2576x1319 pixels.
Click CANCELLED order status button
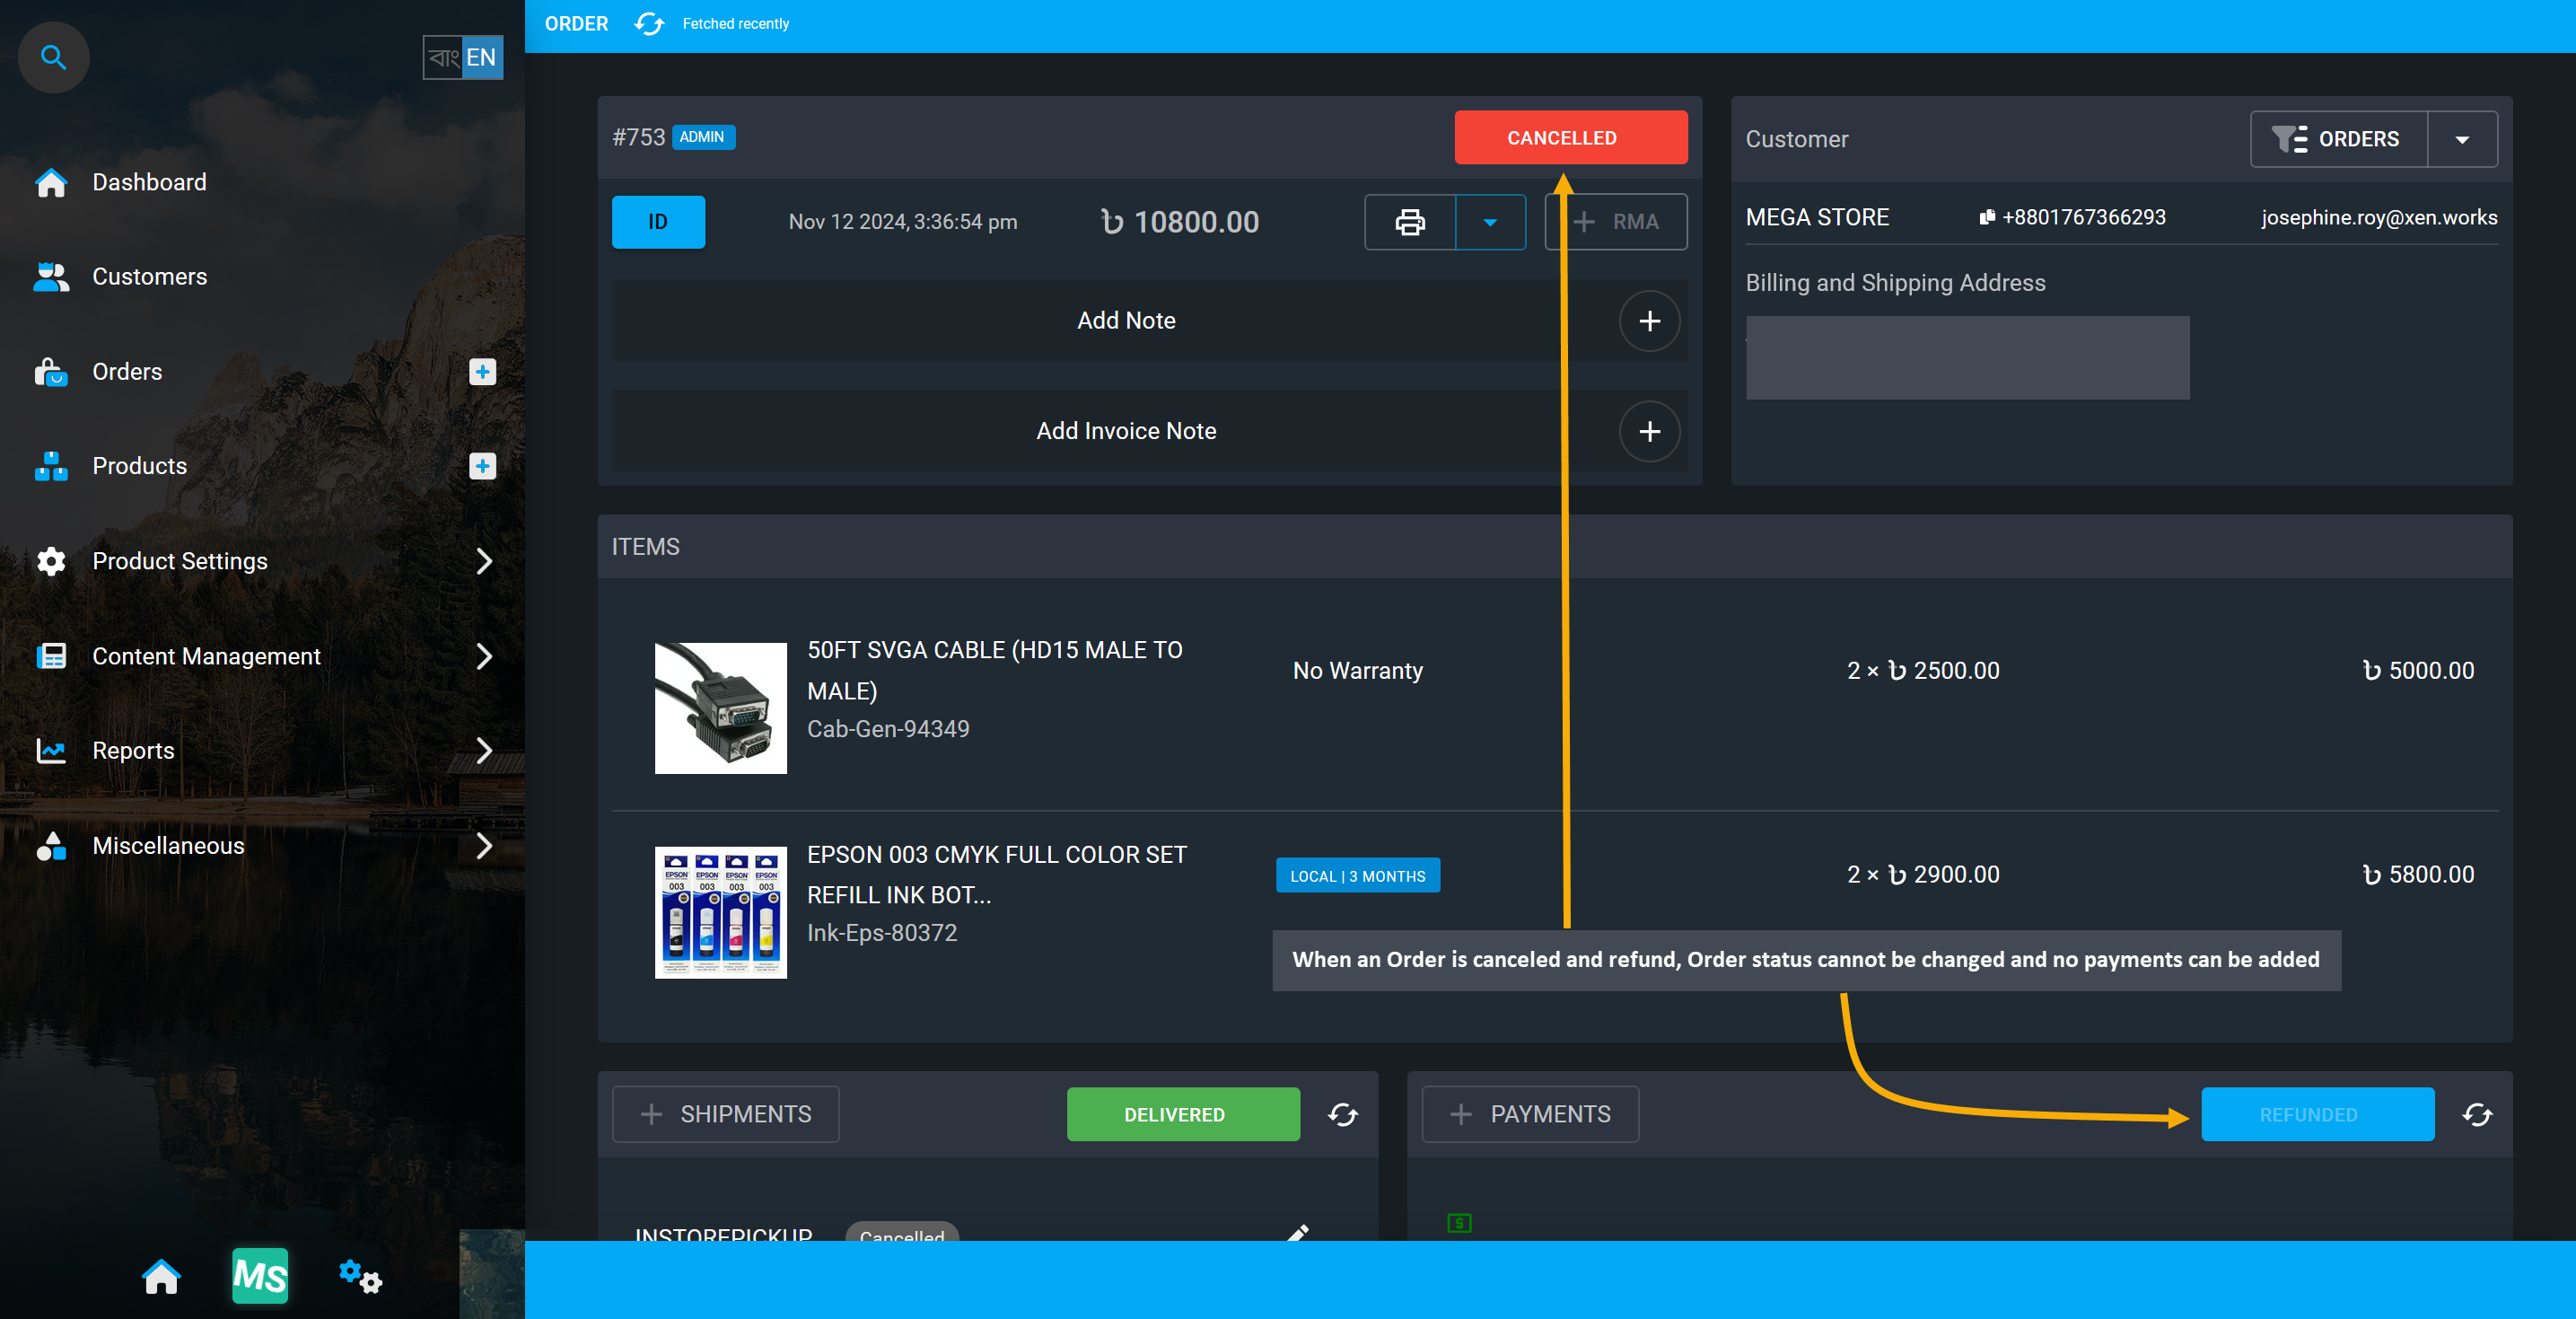pyautogui.click(x=1562, y=136)
